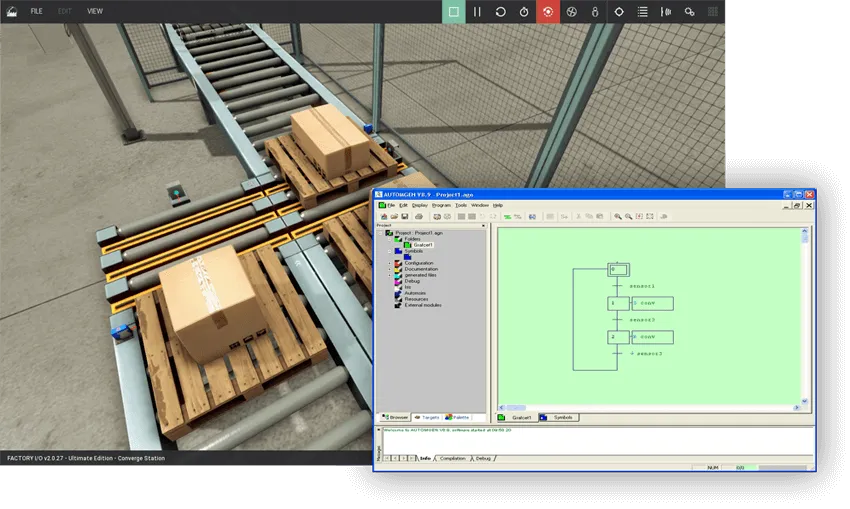The image size is (850, 509).
Task: Open the Help menu in Automgen
Action: click(x=498, y=205)
